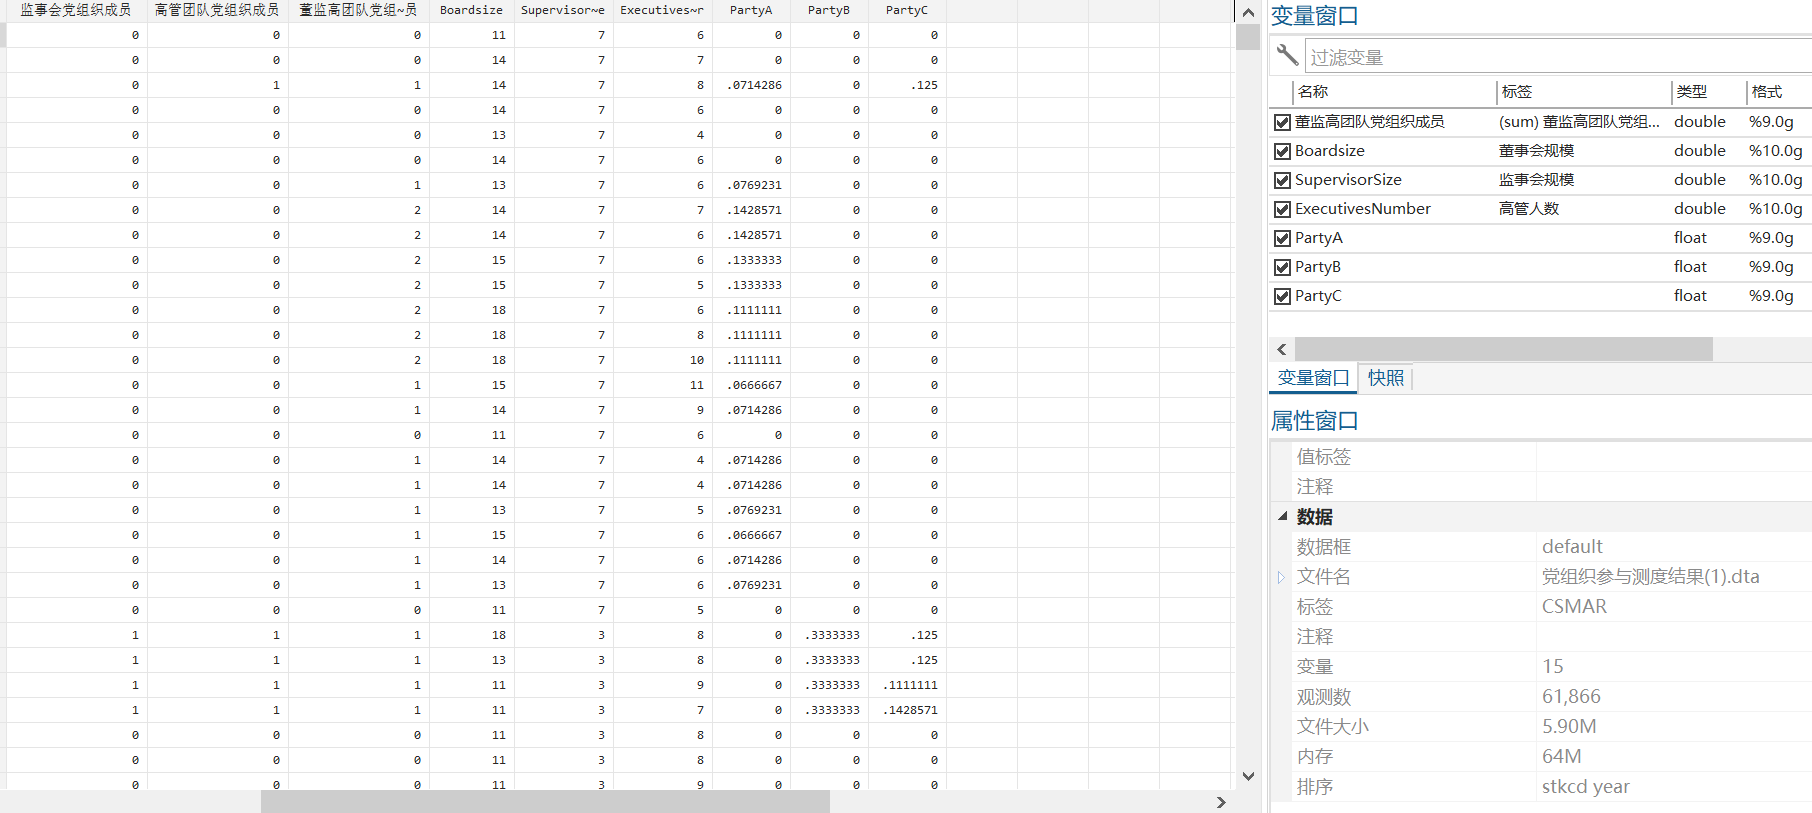Focus the 过滤变量 filter field
The width and height of the screenshot is (1812, 813).
[x=1558, y=57]
